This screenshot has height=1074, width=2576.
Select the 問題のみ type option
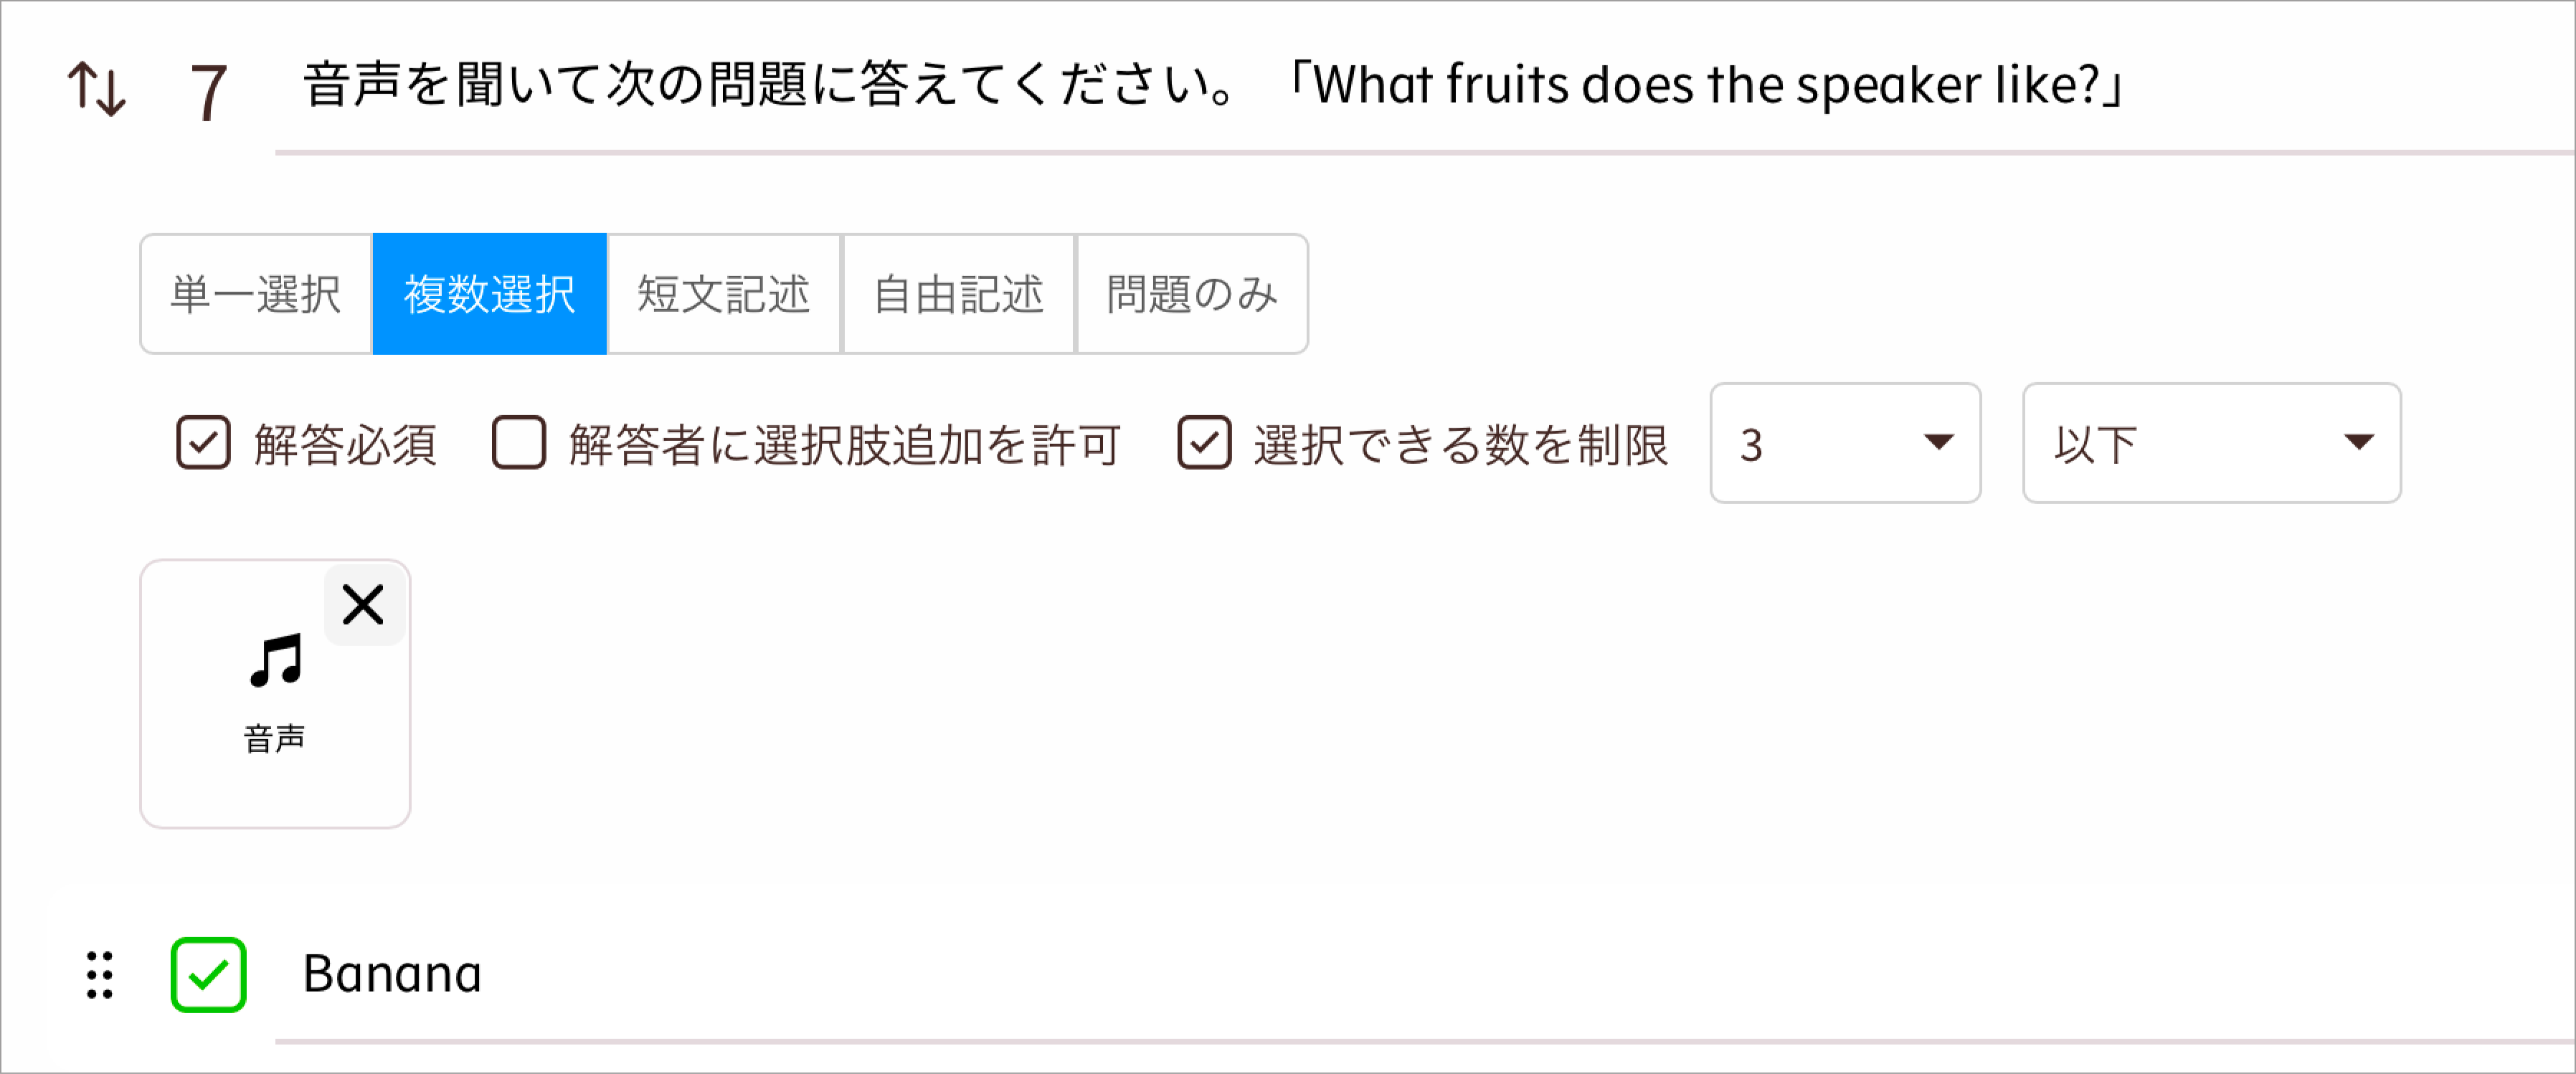1192,294
